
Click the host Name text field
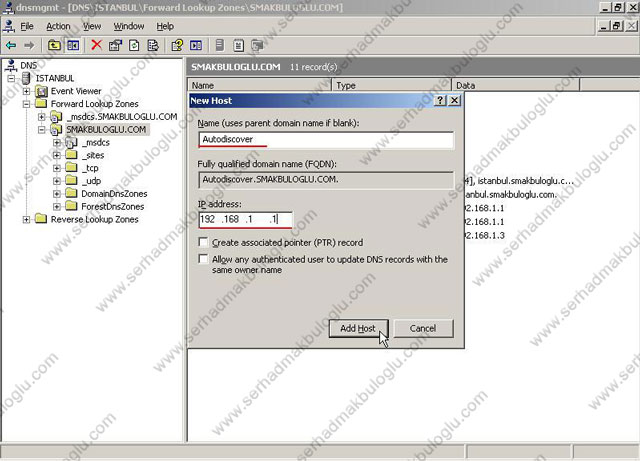325,140
